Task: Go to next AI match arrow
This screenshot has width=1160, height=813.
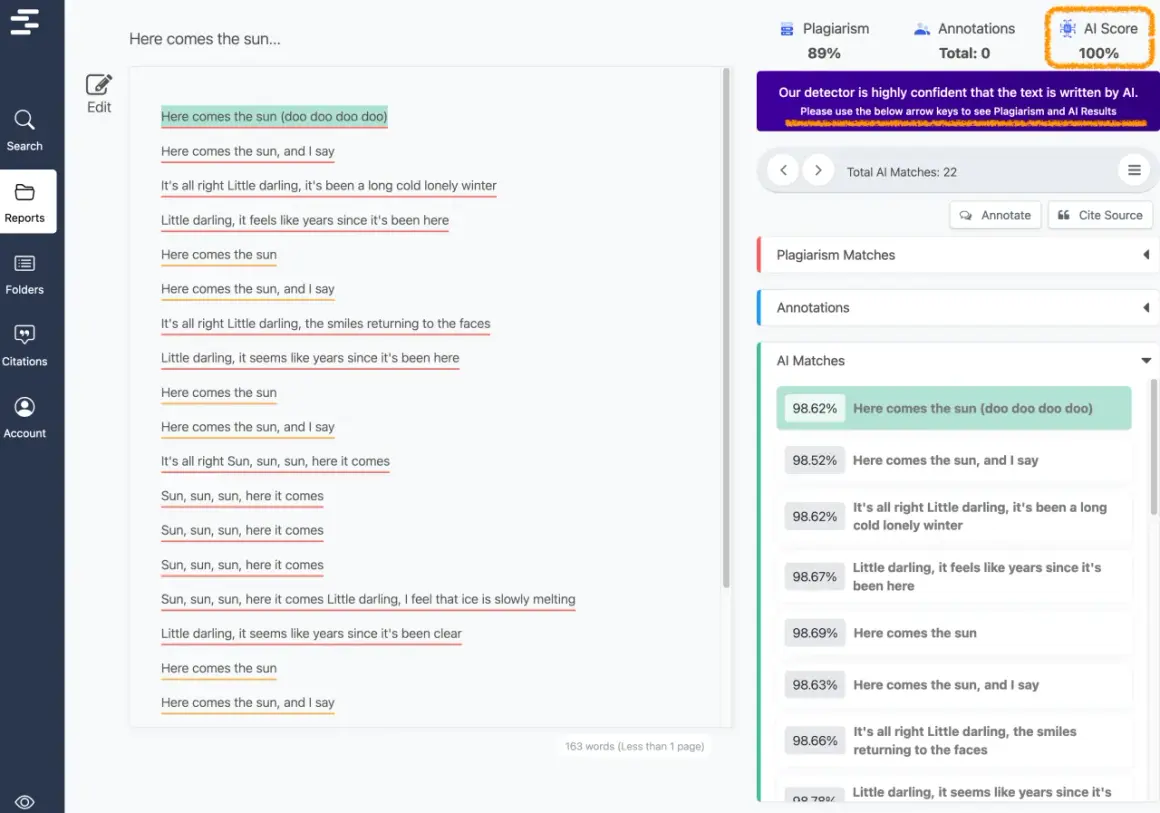Action: click(x=818, y=170)
